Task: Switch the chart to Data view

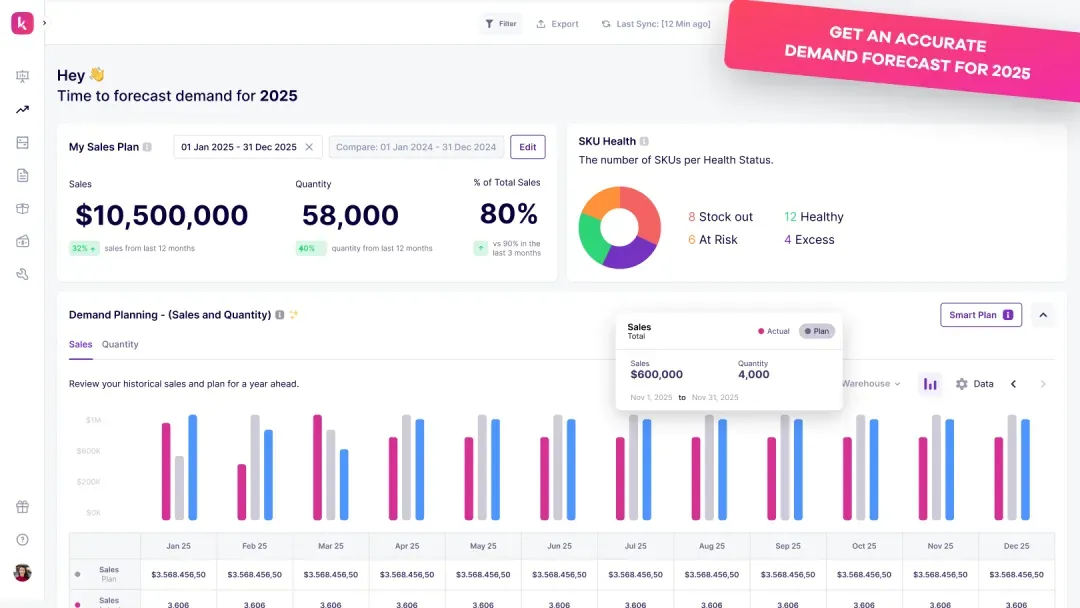Action: tap(973, 383)
